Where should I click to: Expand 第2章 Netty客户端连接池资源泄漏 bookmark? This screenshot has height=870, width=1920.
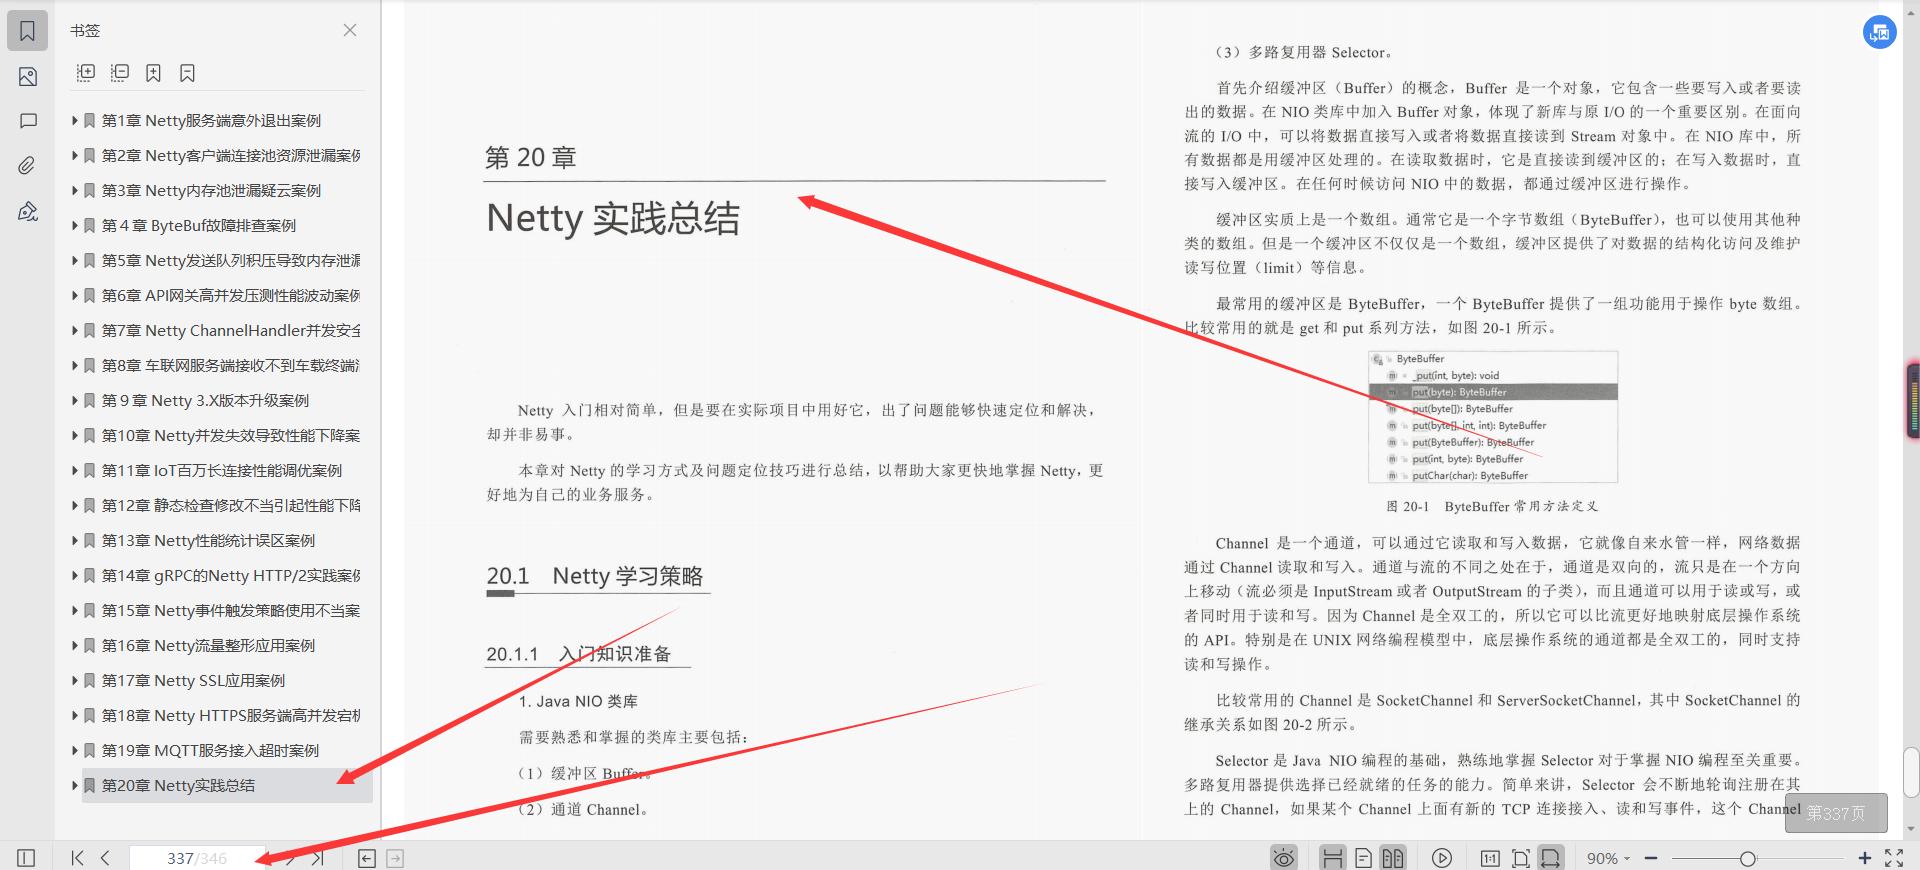tap(74, 155)
